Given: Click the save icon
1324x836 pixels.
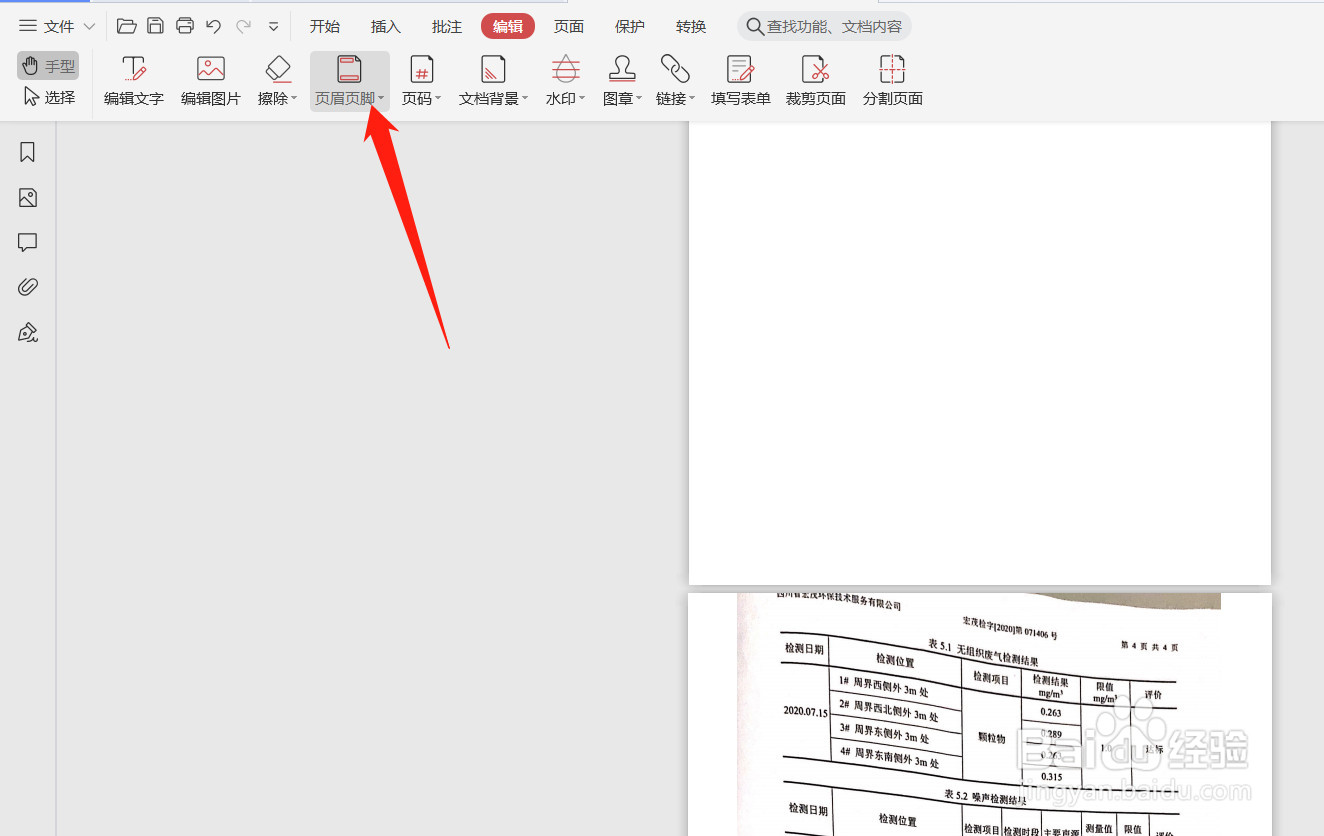Looking at the screenshot, I should coord(155,26).
